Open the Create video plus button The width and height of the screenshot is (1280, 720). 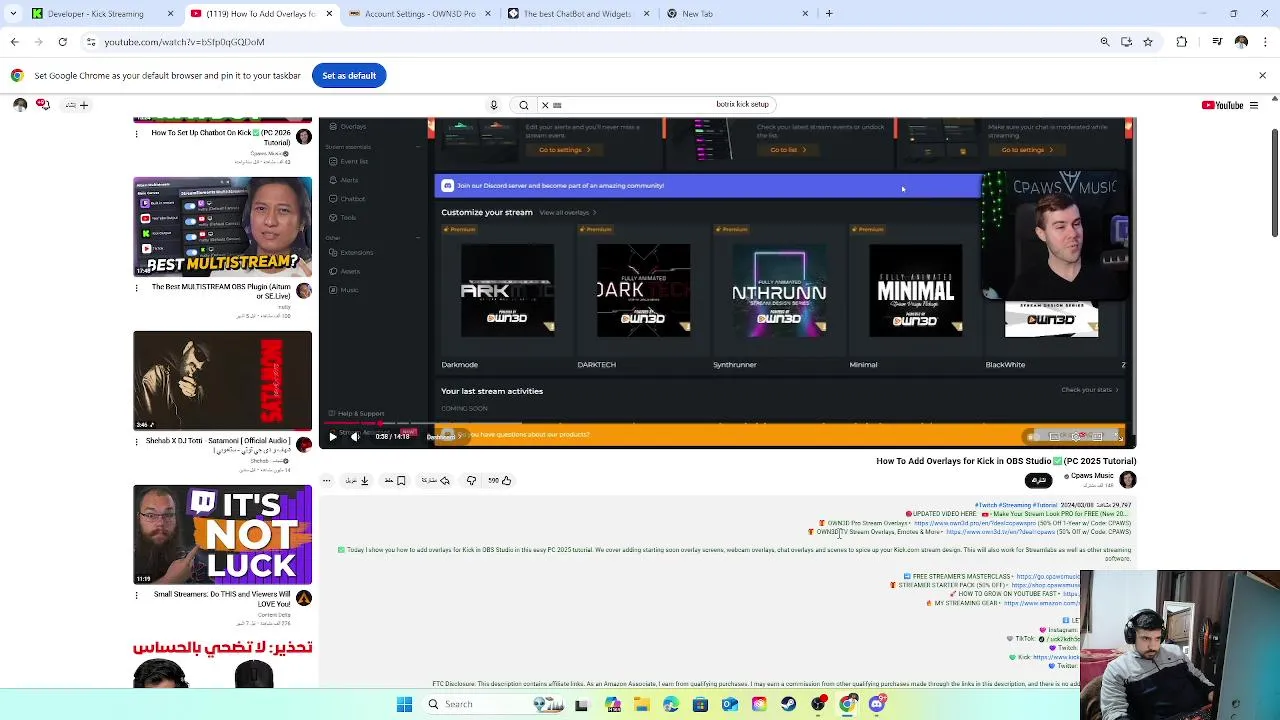click(77, 105)
